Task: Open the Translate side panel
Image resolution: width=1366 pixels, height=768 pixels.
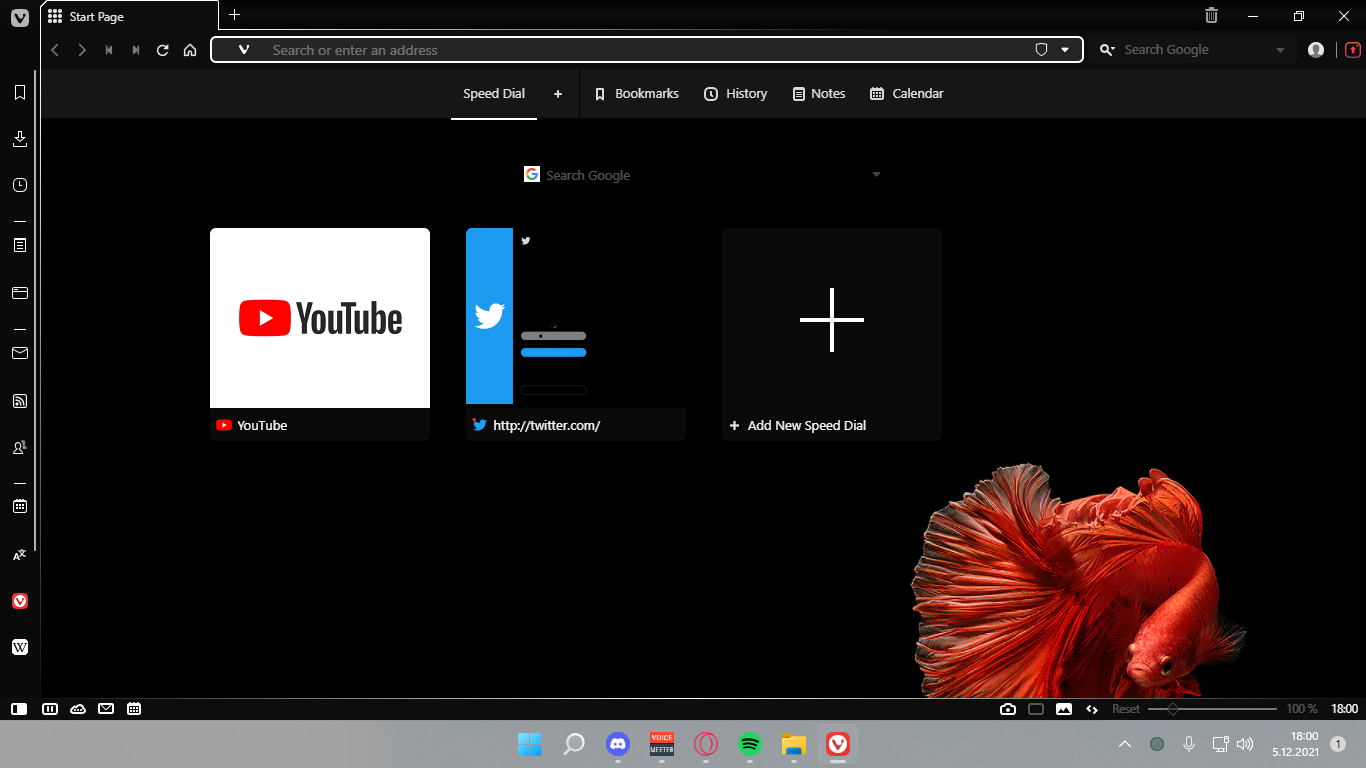Action: (x=19, y=554)
